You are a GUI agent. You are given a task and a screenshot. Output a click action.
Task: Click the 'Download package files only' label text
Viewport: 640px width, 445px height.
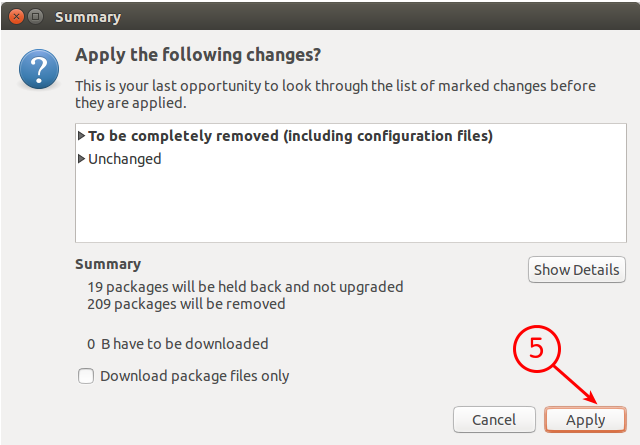(x=195, y=376)
